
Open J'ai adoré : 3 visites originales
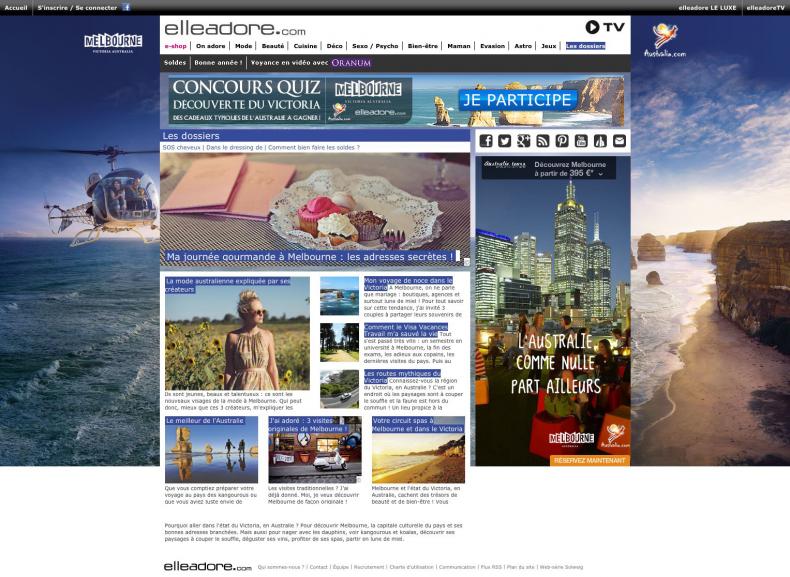[308, 424]
